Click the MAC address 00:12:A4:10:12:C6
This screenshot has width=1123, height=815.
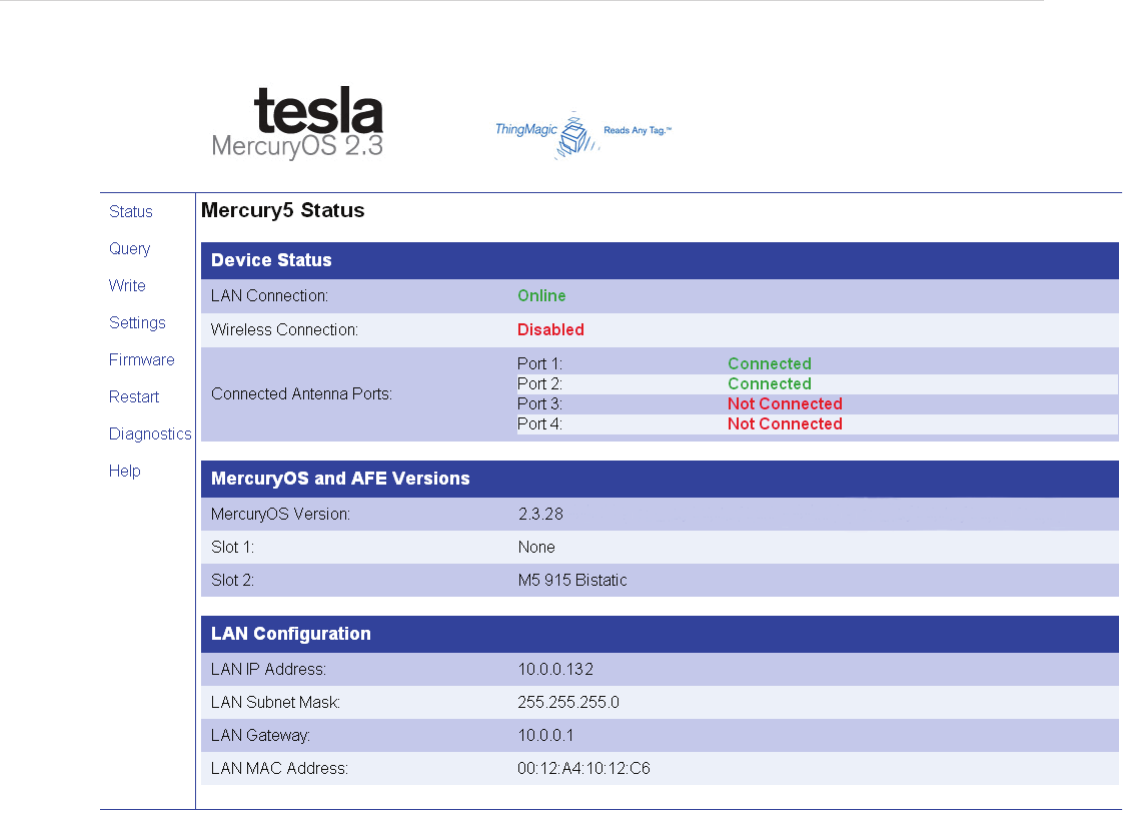click(x=584, y=768)
